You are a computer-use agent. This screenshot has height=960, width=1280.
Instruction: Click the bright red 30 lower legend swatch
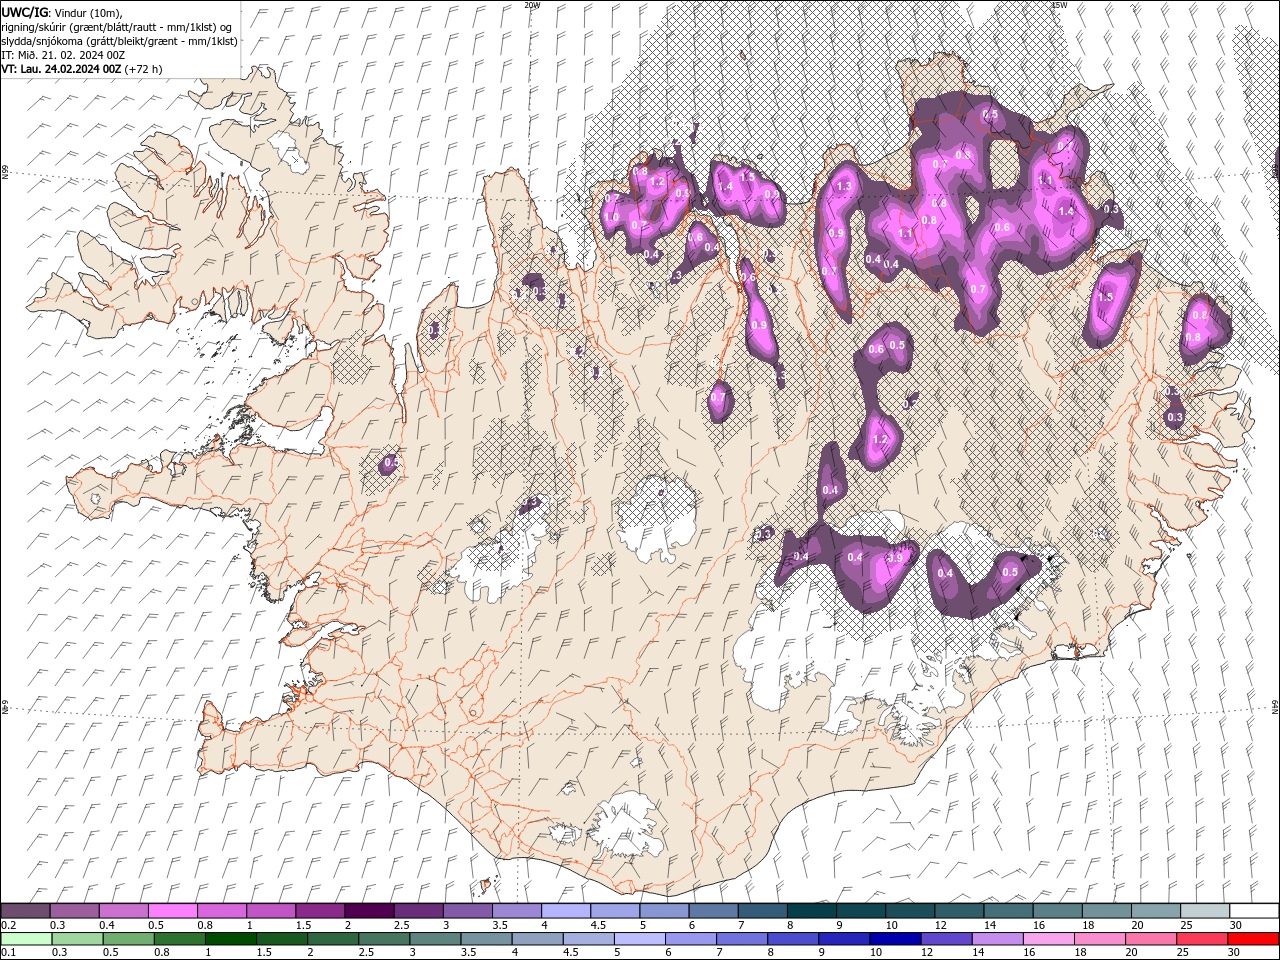[x=1253, y=938]
